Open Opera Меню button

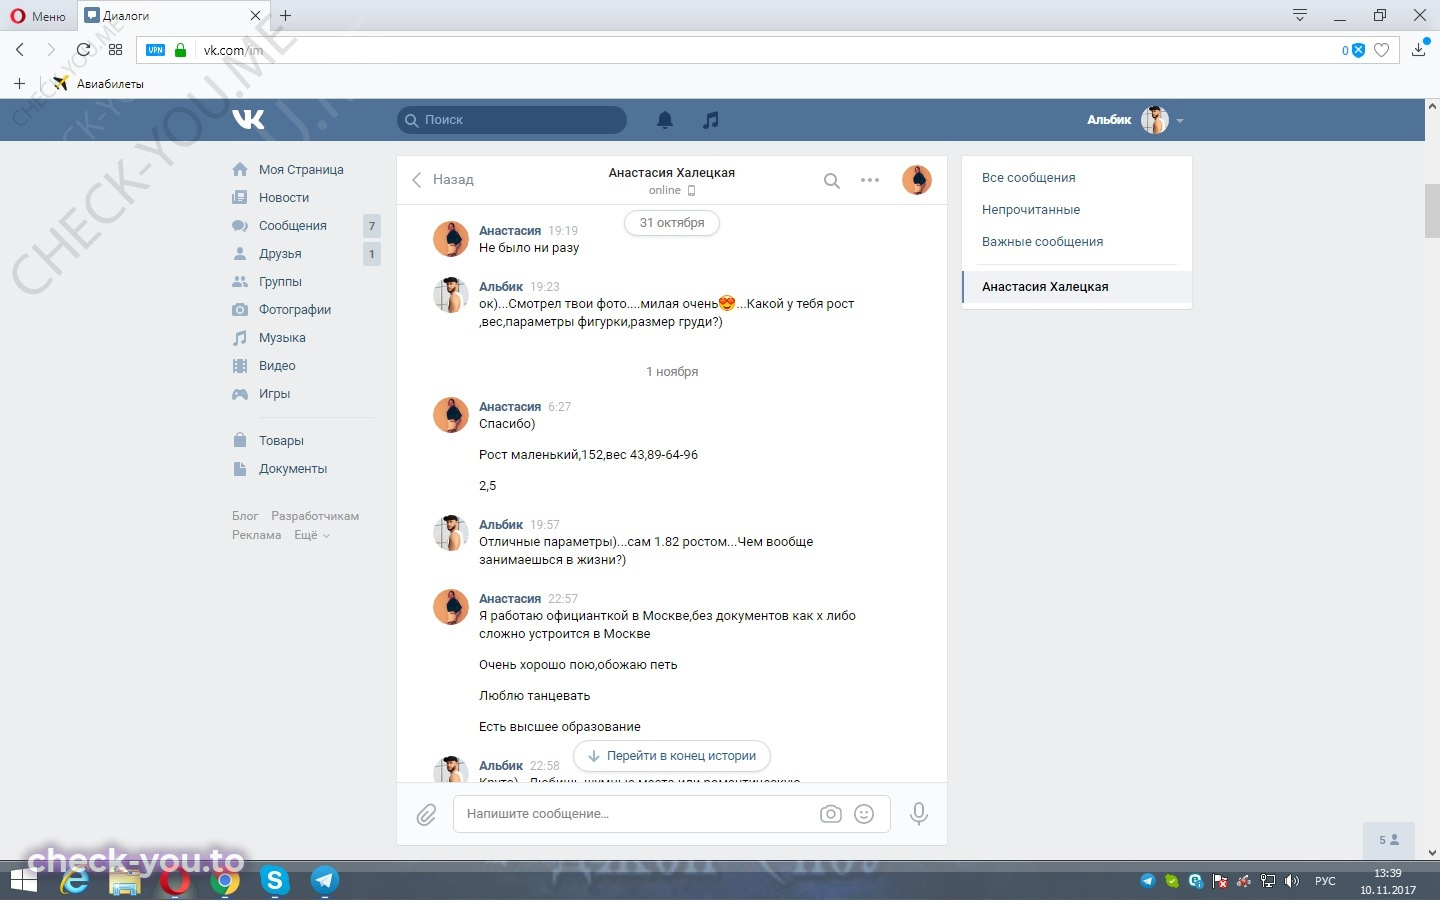click(x=37, y=16)
